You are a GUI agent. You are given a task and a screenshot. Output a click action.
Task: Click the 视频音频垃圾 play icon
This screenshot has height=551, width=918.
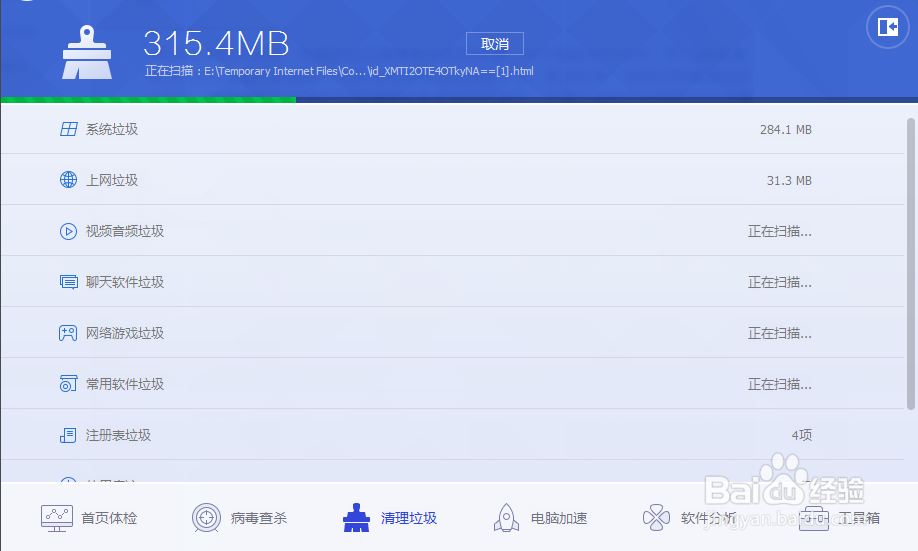pyautogui.click(x=68, y=231)
